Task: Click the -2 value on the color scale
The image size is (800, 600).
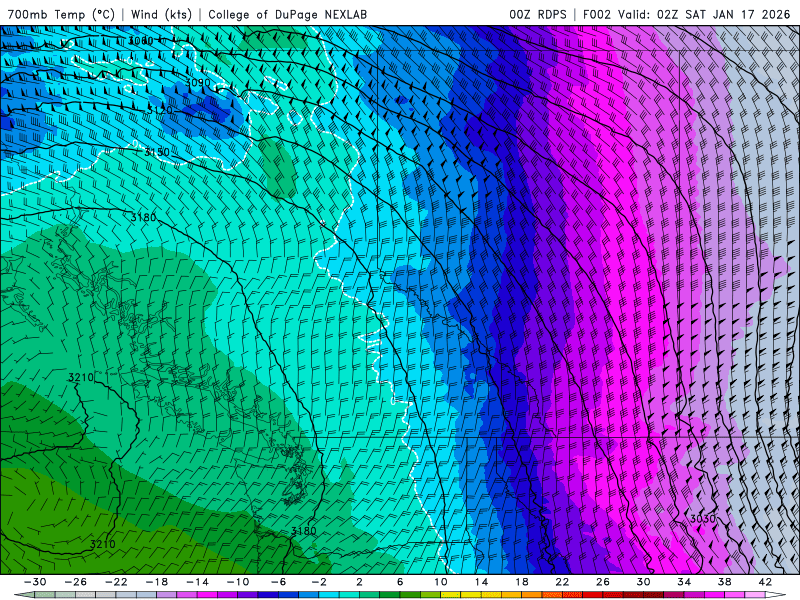Action: 318,582
